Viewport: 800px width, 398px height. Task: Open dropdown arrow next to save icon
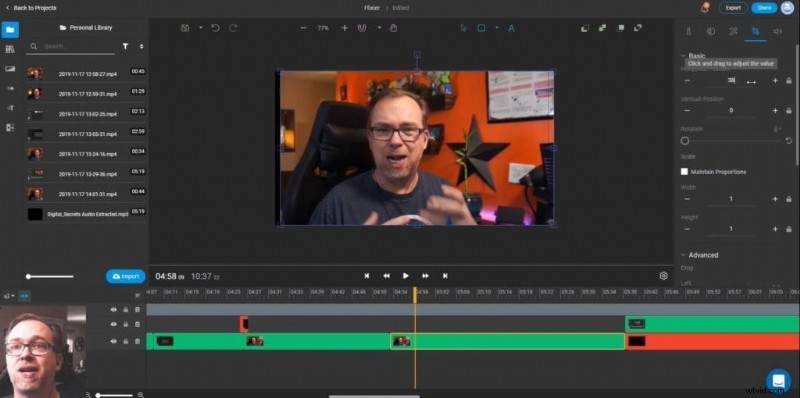tap(201, 28)
